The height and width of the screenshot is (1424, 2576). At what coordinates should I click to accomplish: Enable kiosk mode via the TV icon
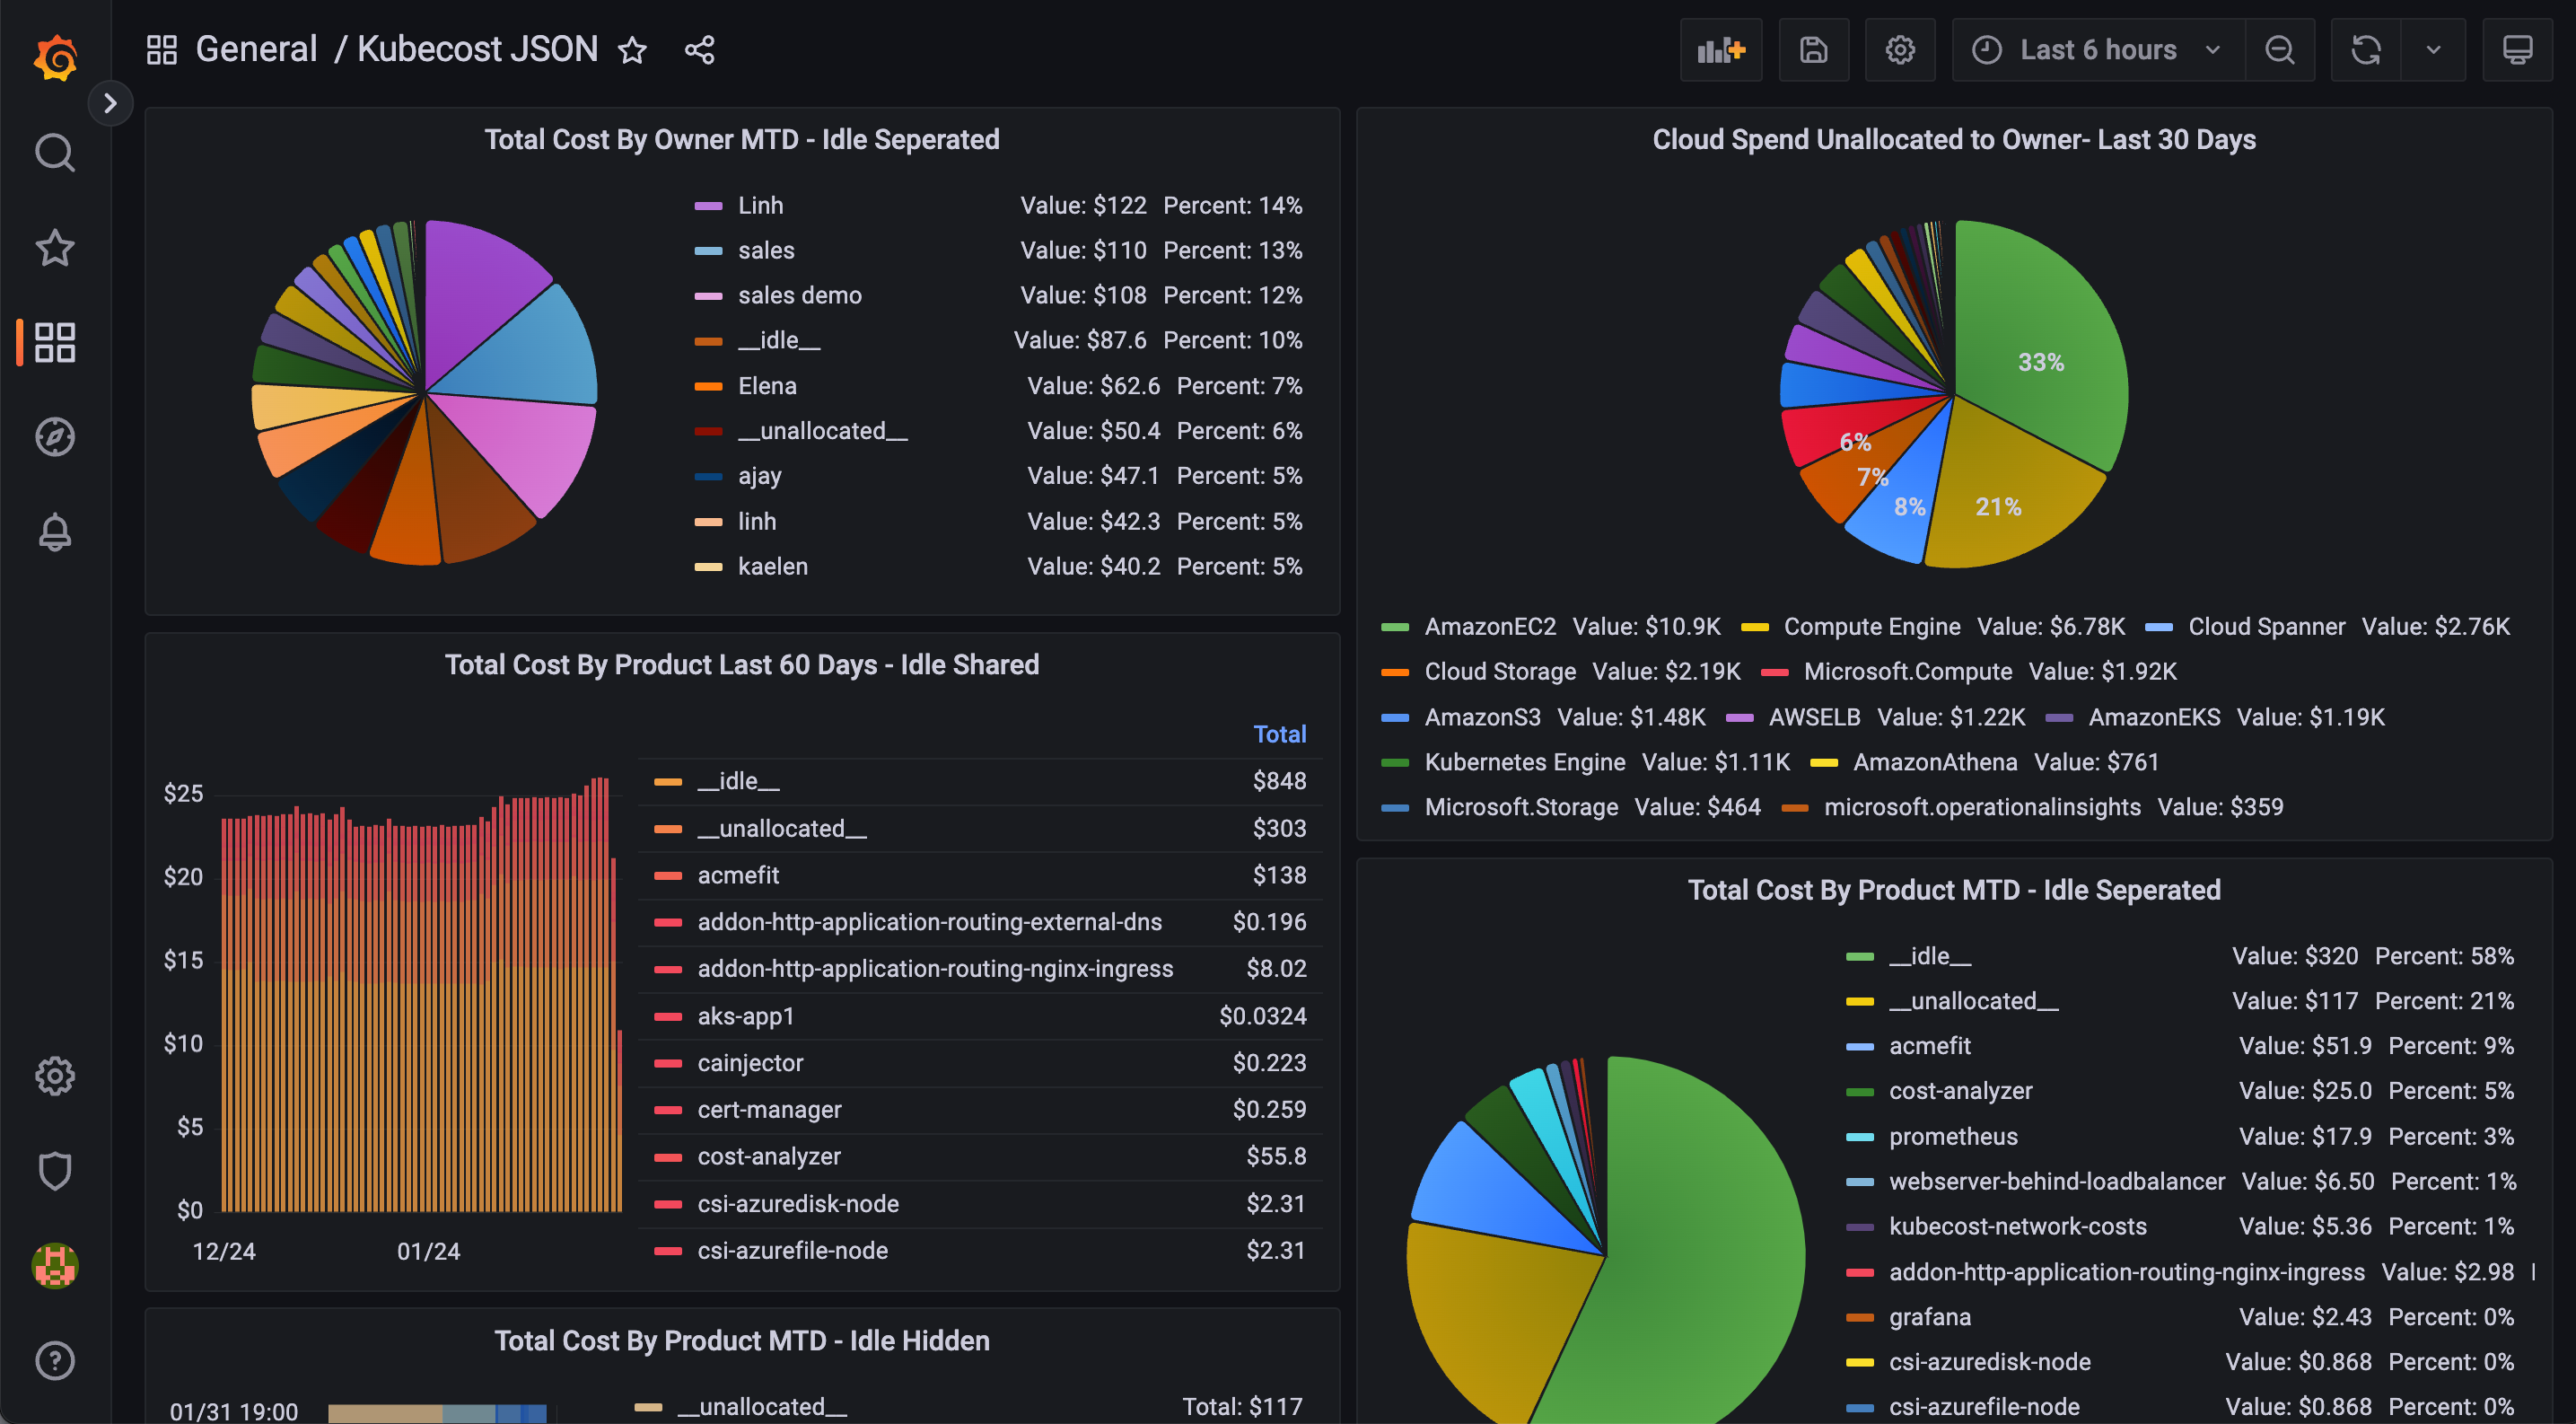pos(2518,49)
